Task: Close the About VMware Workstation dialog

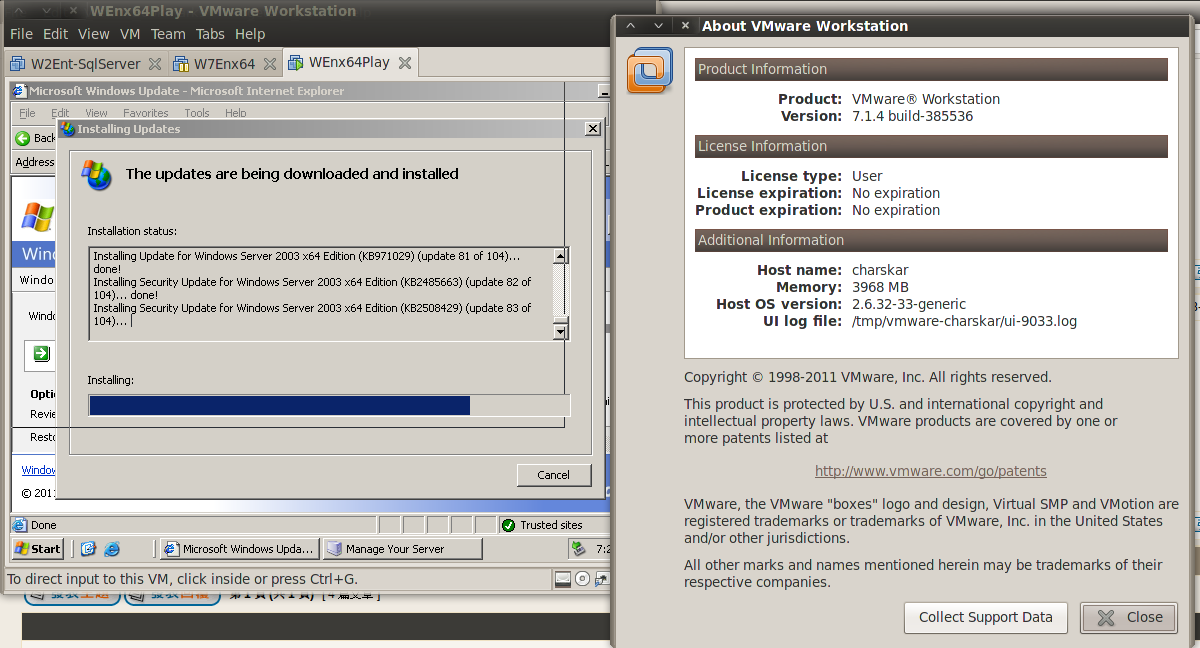Action: click(x=1129, y=617)
